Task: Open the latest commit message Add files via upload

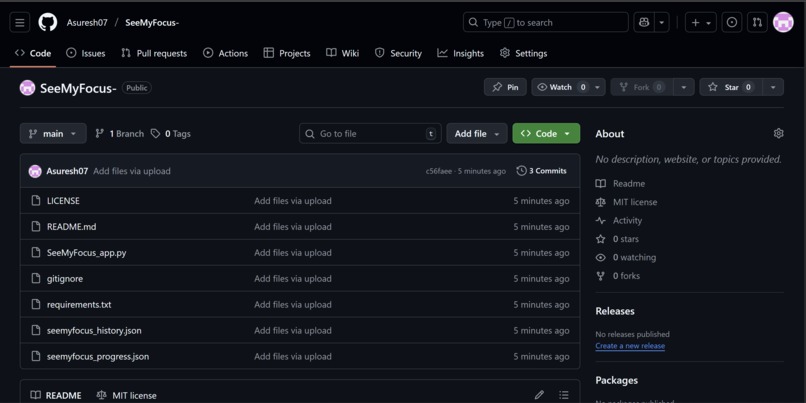Action: [x=132, y=171]
